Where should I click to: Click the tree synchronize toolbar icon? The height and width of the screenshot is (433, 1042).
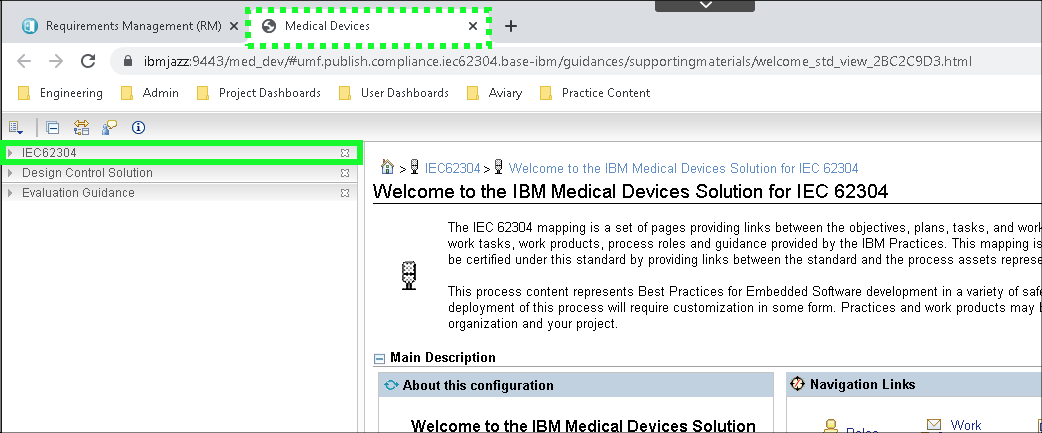point(81,127)
